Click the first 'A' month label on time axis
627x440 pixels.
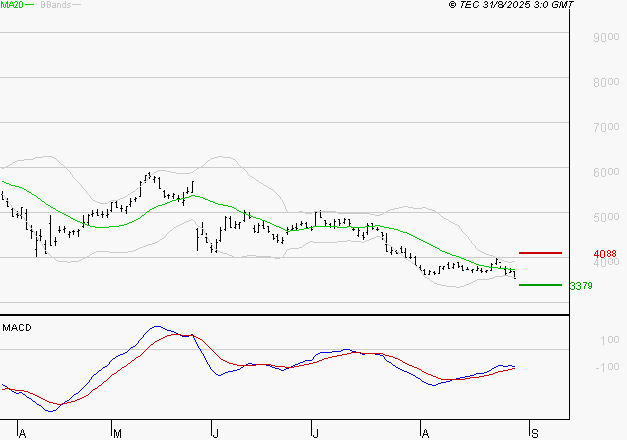22,434
